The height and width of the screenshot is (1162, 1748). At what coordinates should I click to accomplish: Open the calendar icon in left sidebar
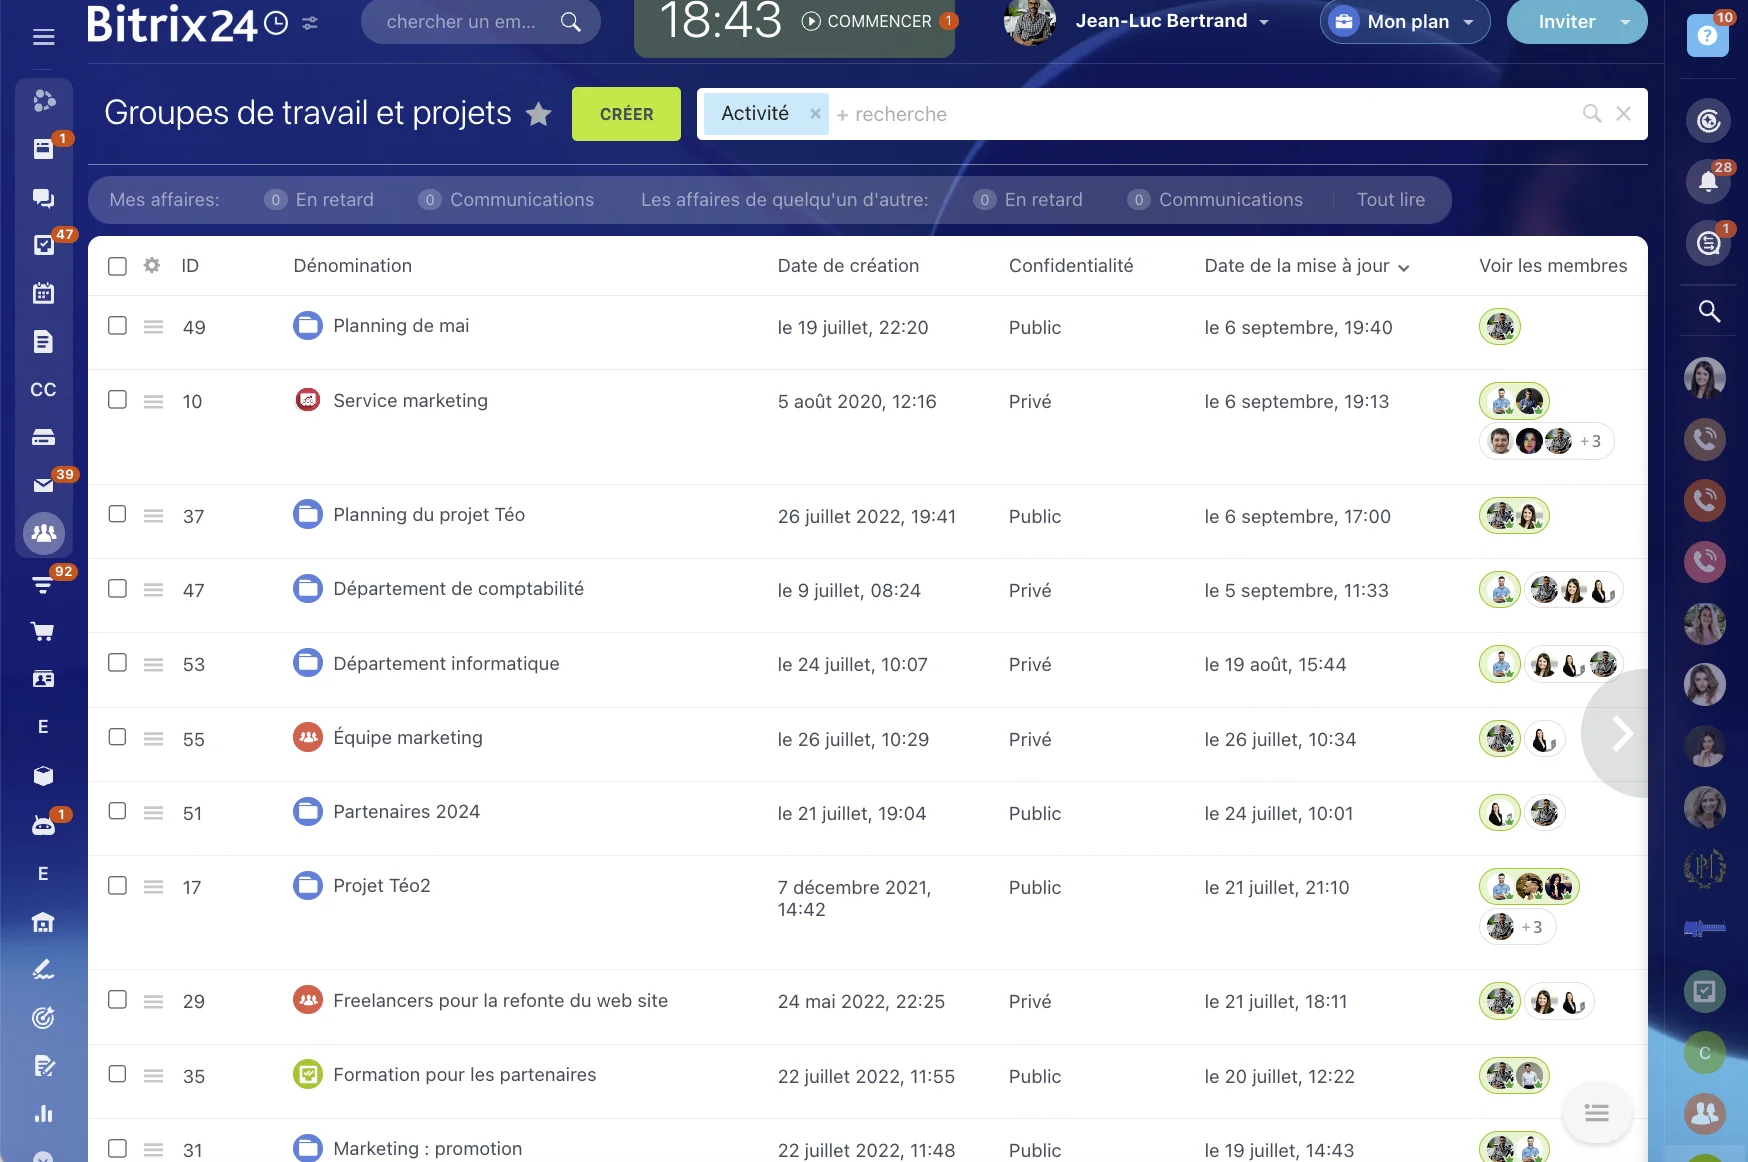(43, 293)
